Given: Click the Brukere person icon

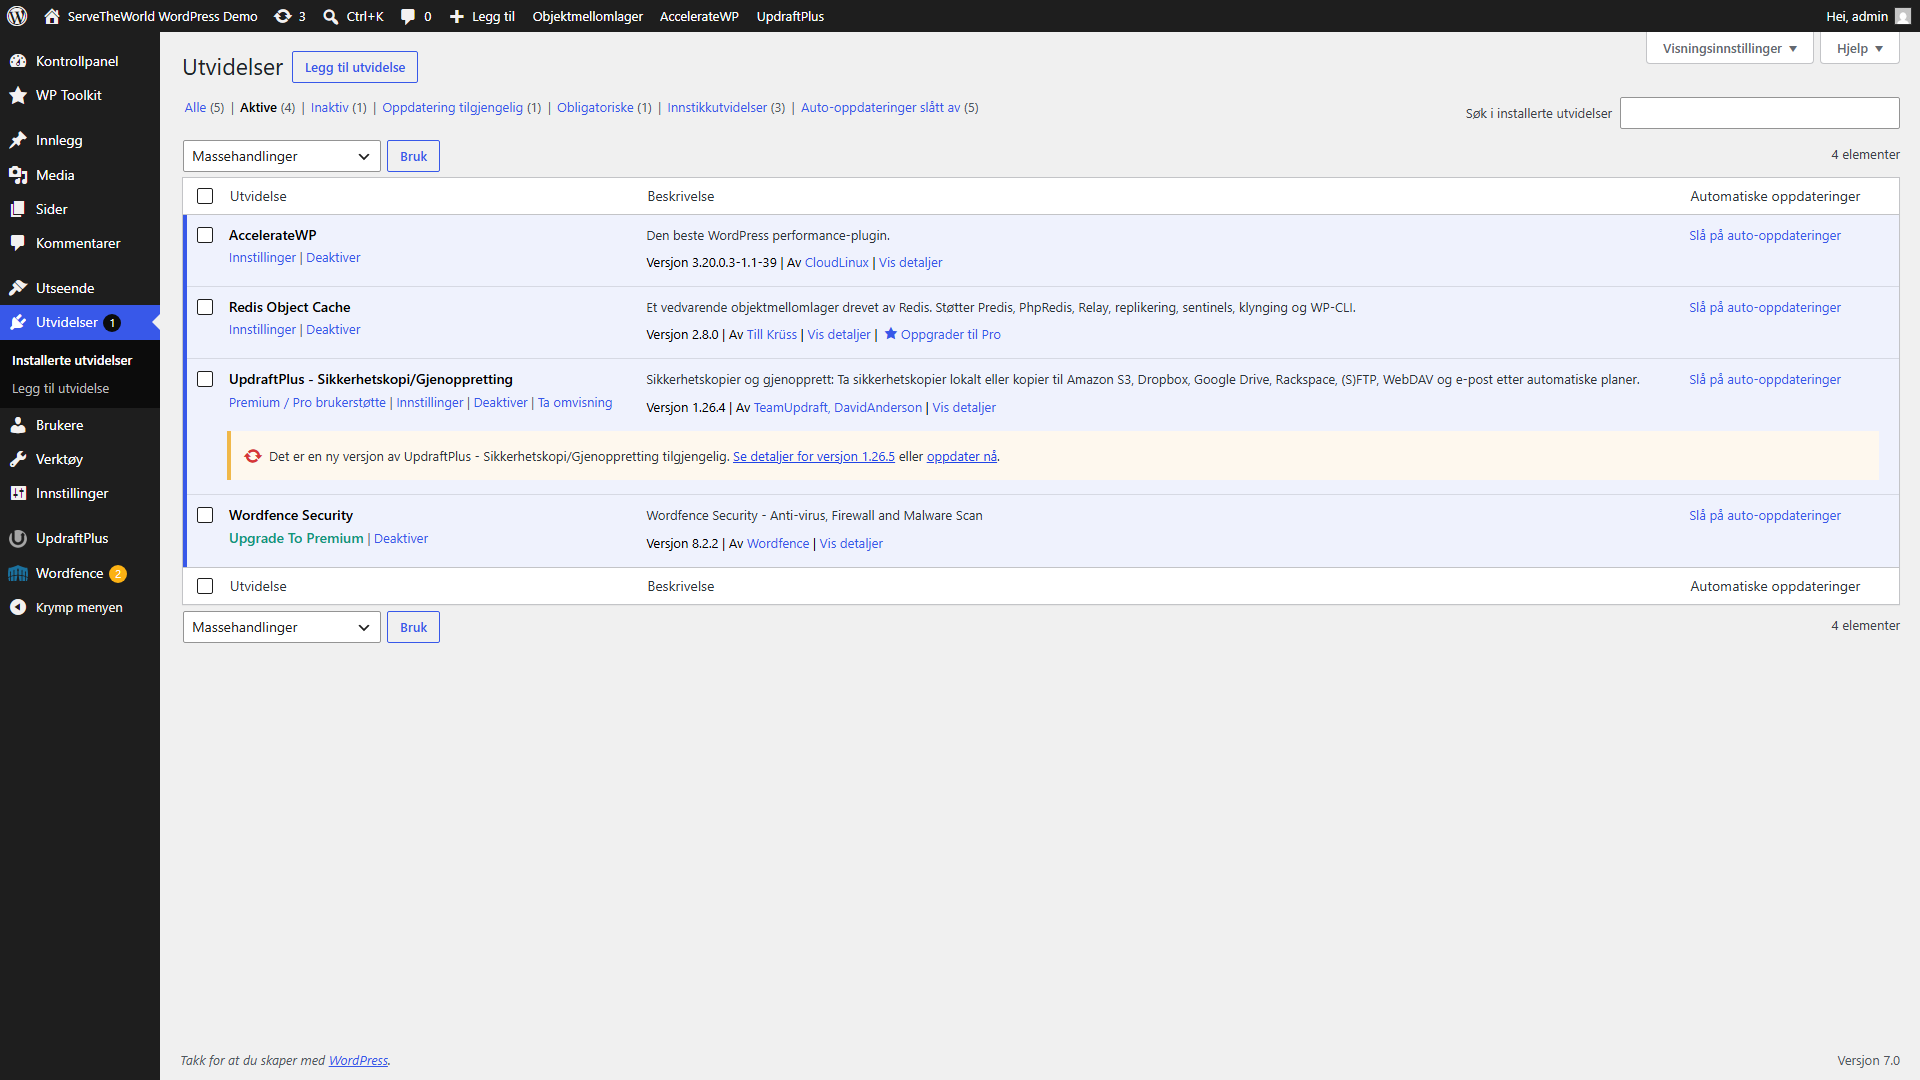Looking at the screenshot, I should [18, 425].
